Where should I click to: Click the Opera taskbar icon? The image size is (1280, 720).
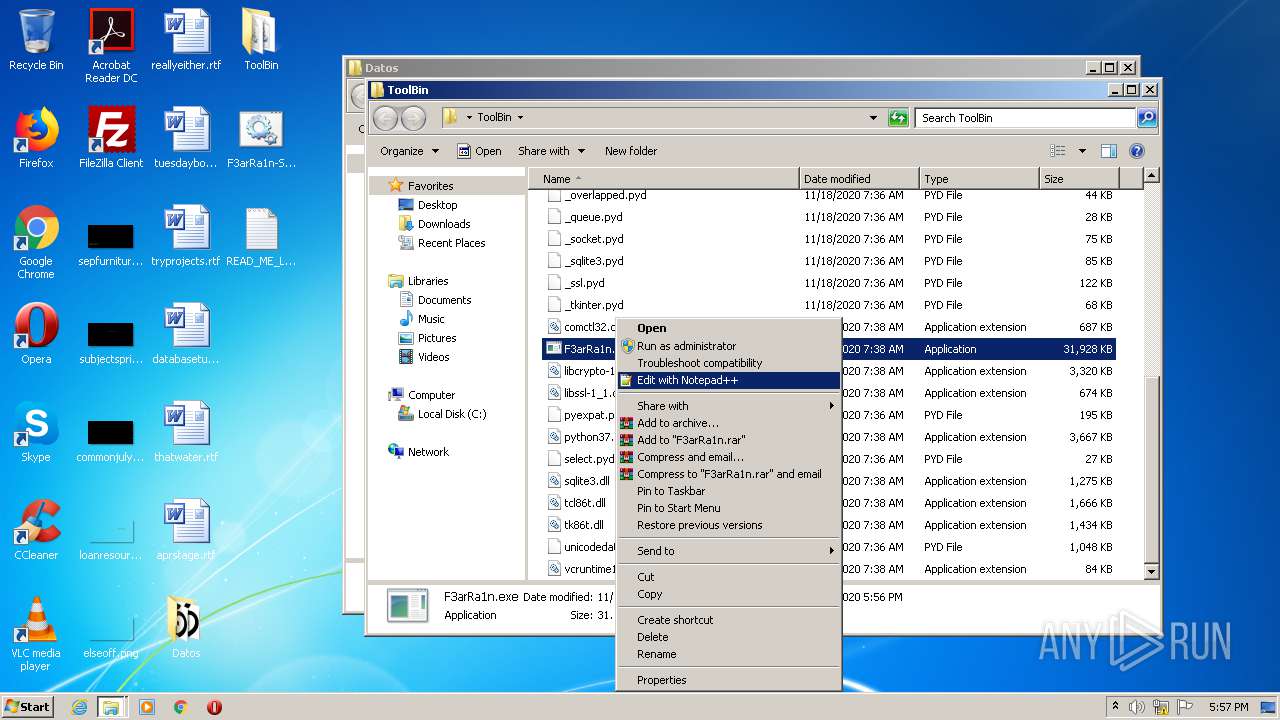(214, 707)
